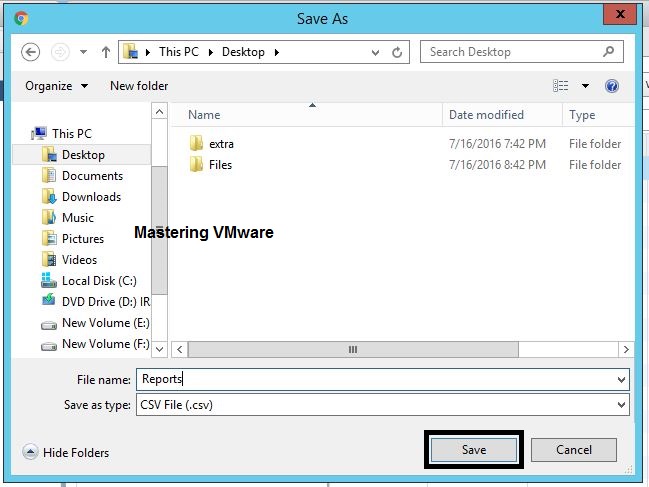The width and height of the screenshot is (649, 487).
Task: Open Downloads in navigation pane
Action: point(91,197)
